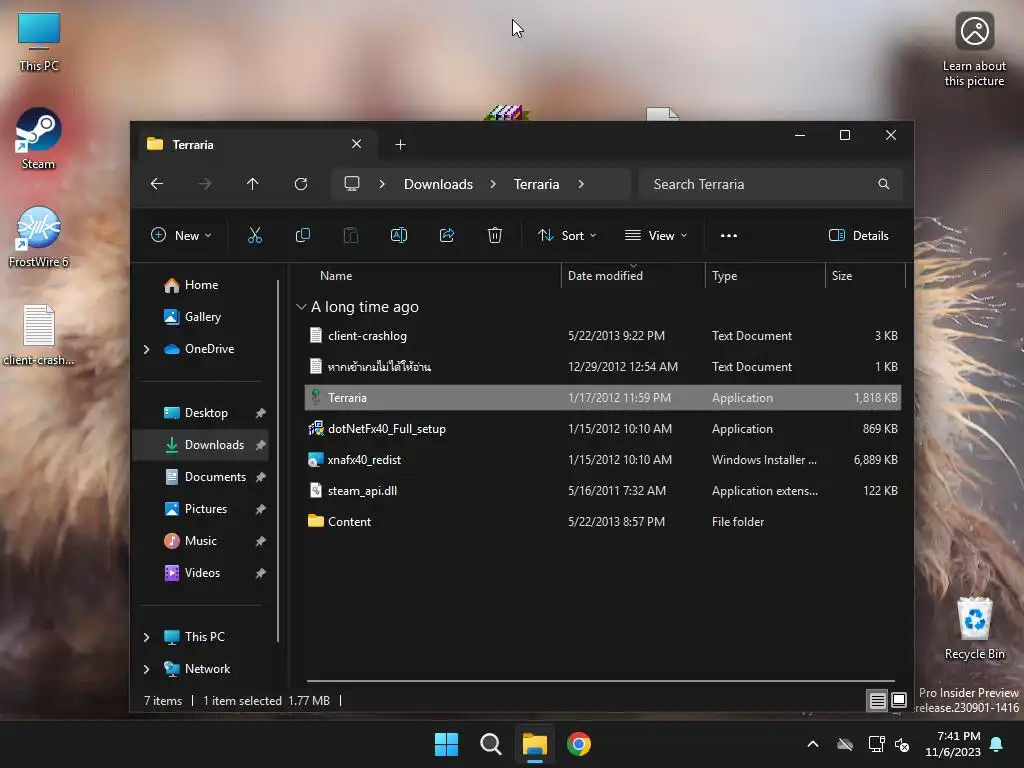The height and width of the screenshot is (768, 1024).
Task: Open the New dropdown menu
Action: click(x=181, y=236)
